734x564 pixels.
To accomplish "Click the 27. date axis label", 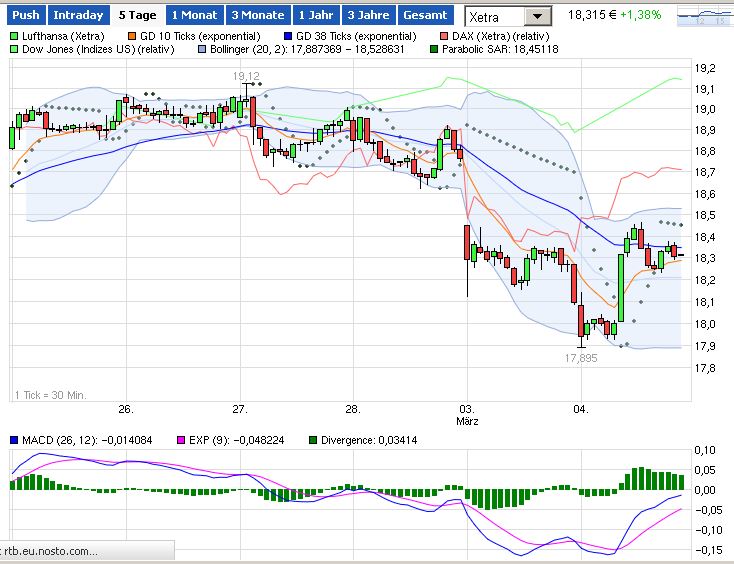I will 240,409.
